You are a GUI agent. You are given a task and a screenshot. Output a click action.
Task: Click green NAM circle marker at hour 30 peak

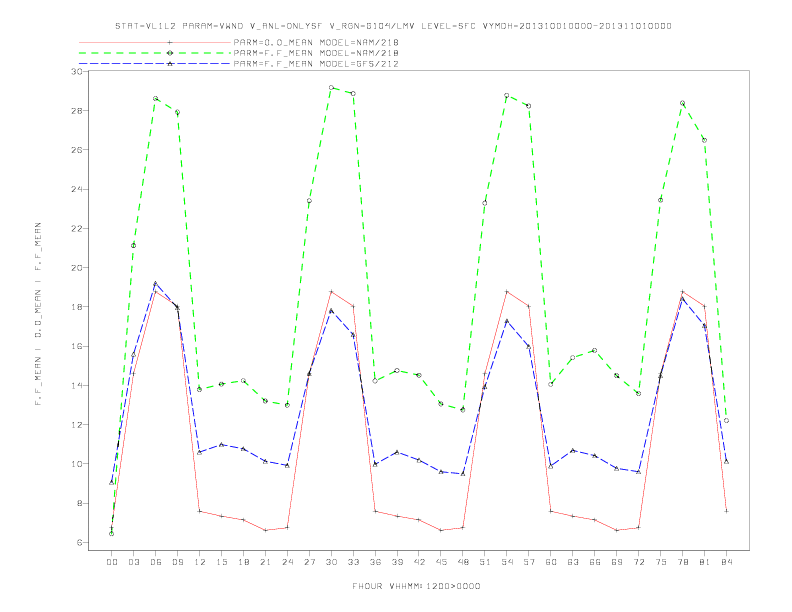[331, 87]
